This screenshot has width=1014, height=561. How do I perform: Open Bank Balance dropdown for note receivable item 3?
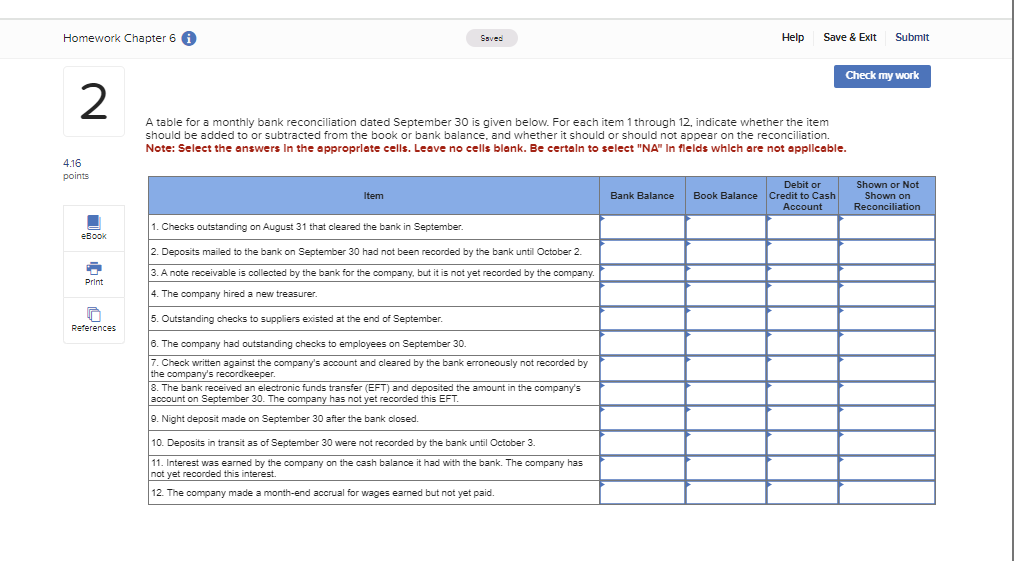[x=642, y=273]
